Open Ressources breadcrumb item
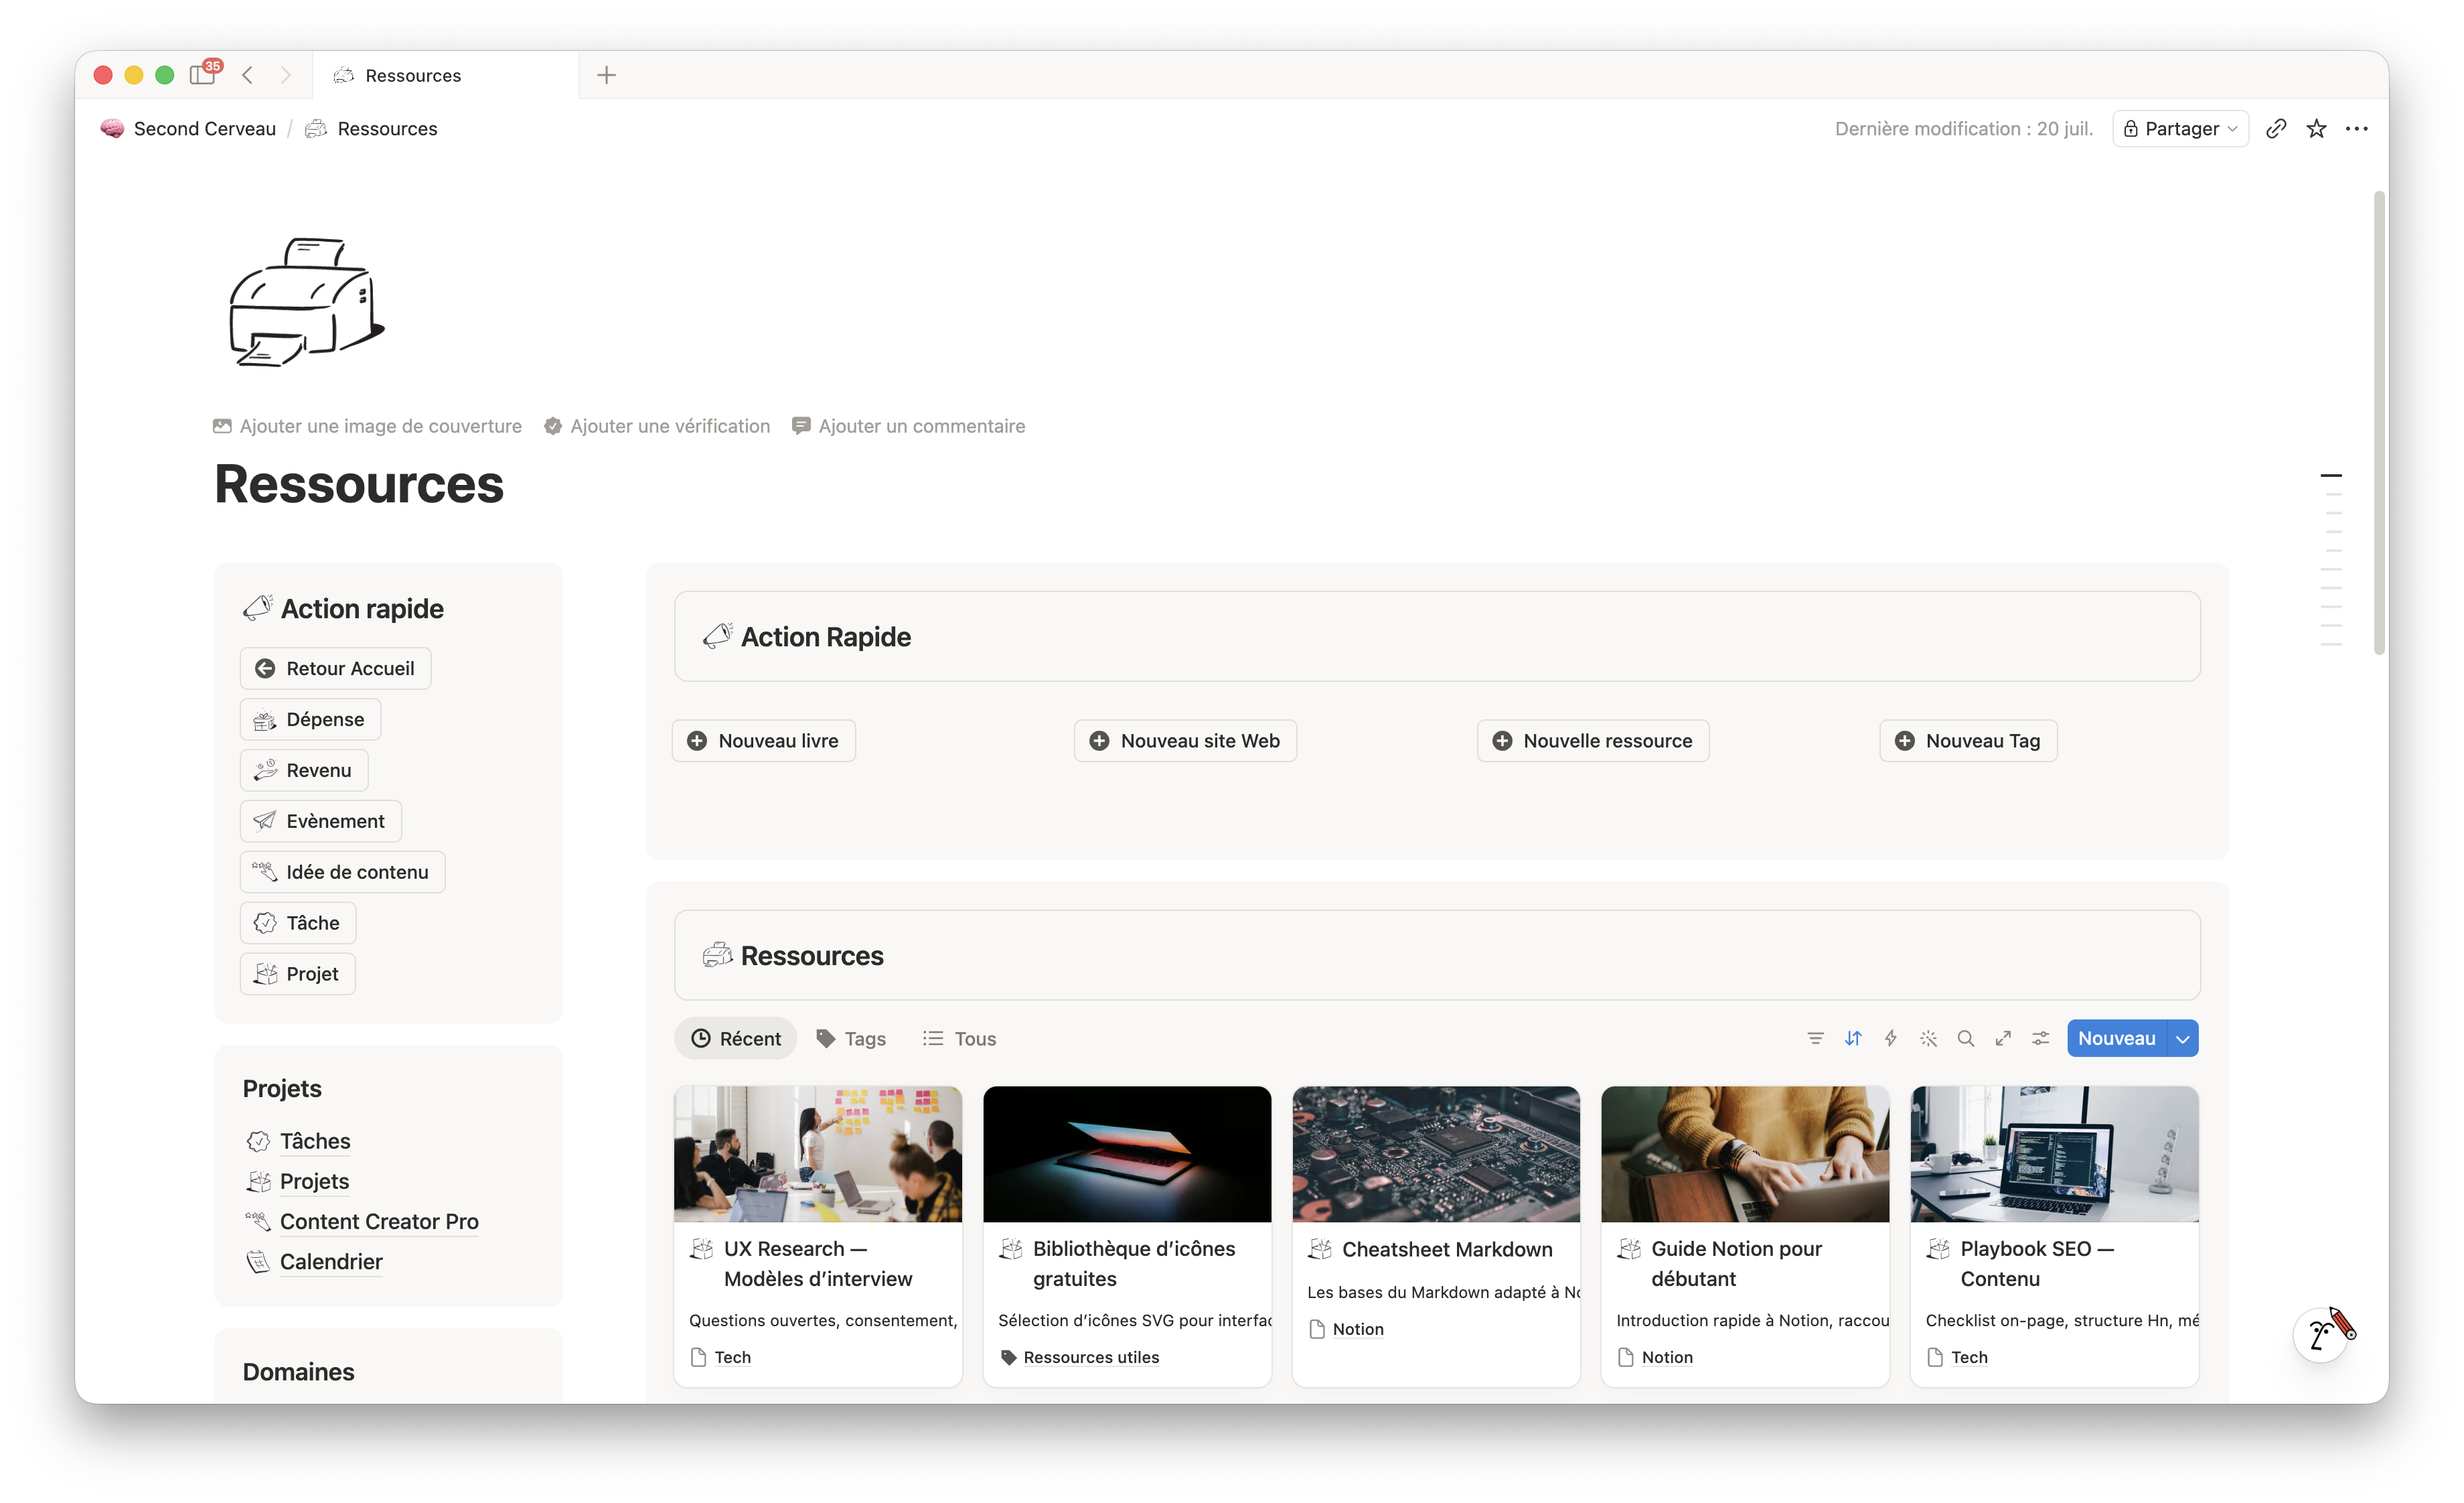This screenshot has width=2464, height=1503. [x=371, y=129]
